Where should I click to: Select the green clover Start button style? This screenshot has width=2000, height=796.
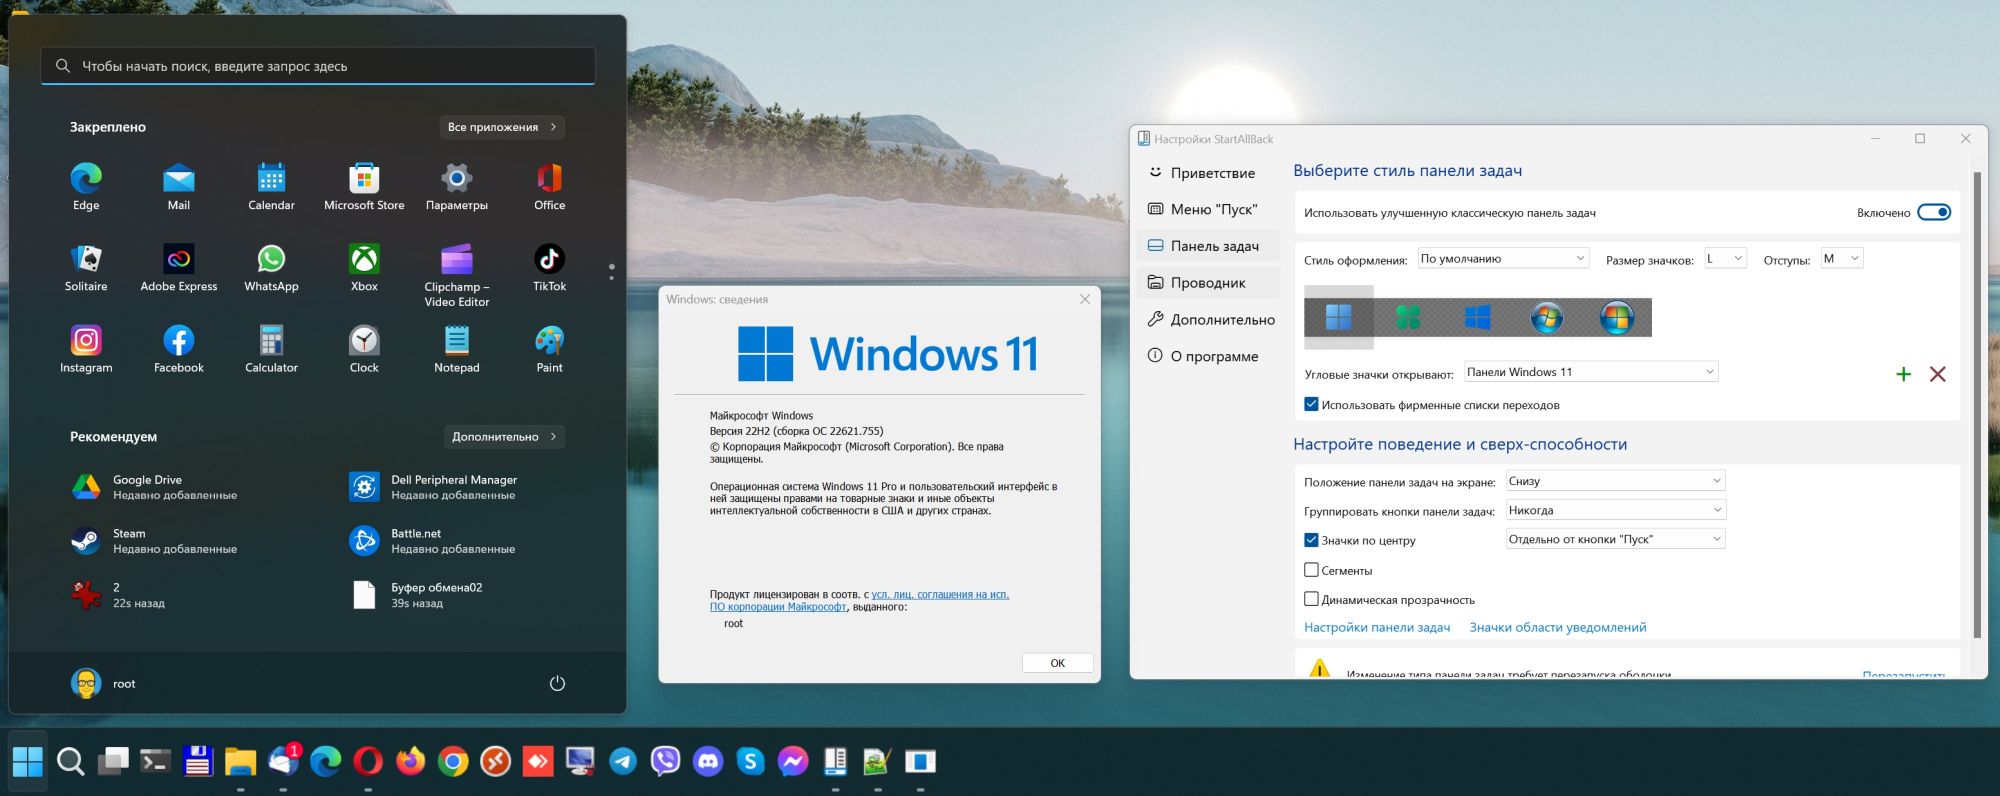tap(1408, 318)
